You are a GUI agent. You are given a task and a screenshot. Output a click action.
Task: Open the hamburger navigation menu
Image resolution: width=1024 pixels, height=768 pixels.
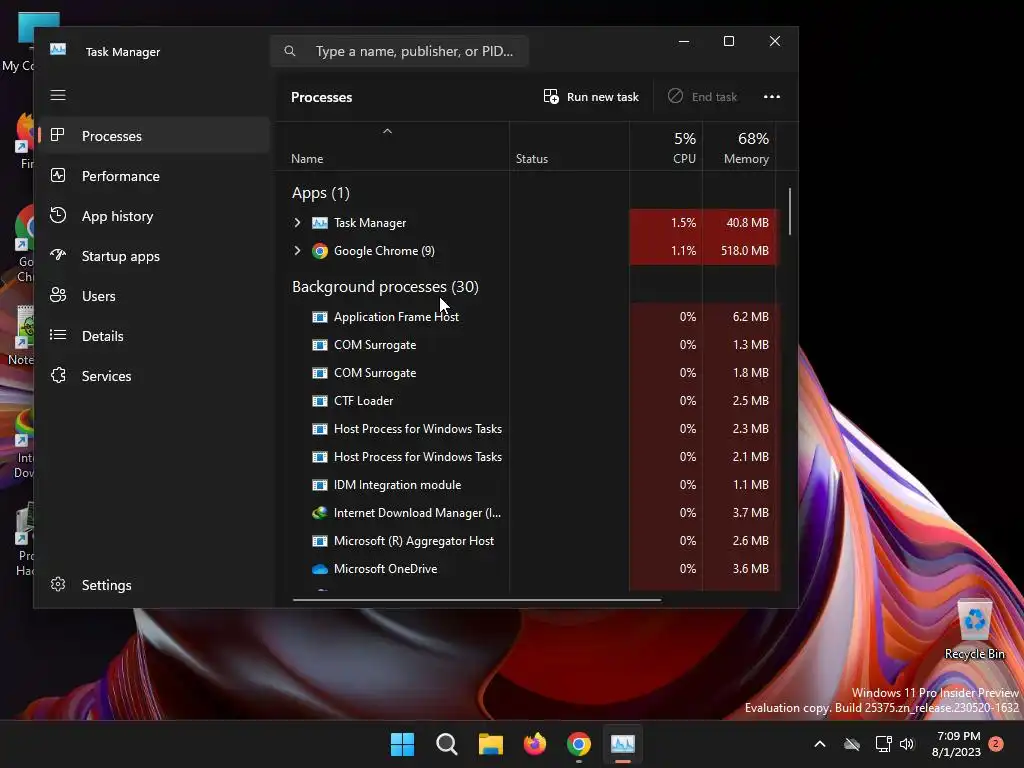click(58, 95)
